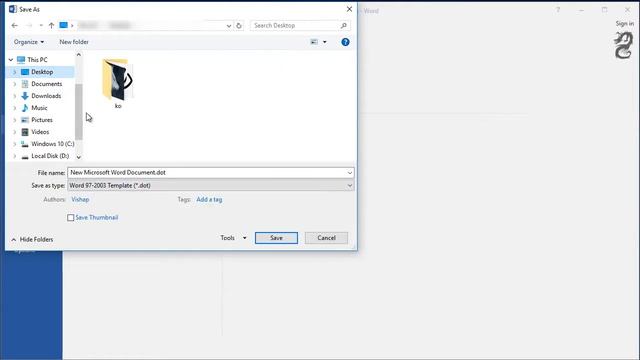Open the address bar path dropdown
This screenshot has height=360, width=640.
pyautogui.click(x=229, y=26)
